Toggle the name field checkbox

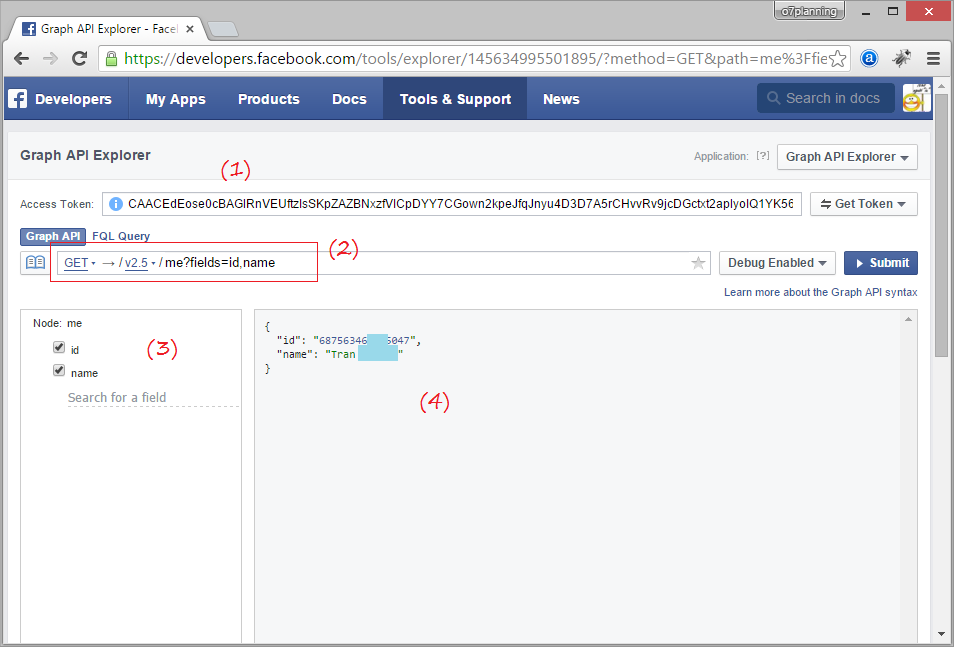(59, 370)
